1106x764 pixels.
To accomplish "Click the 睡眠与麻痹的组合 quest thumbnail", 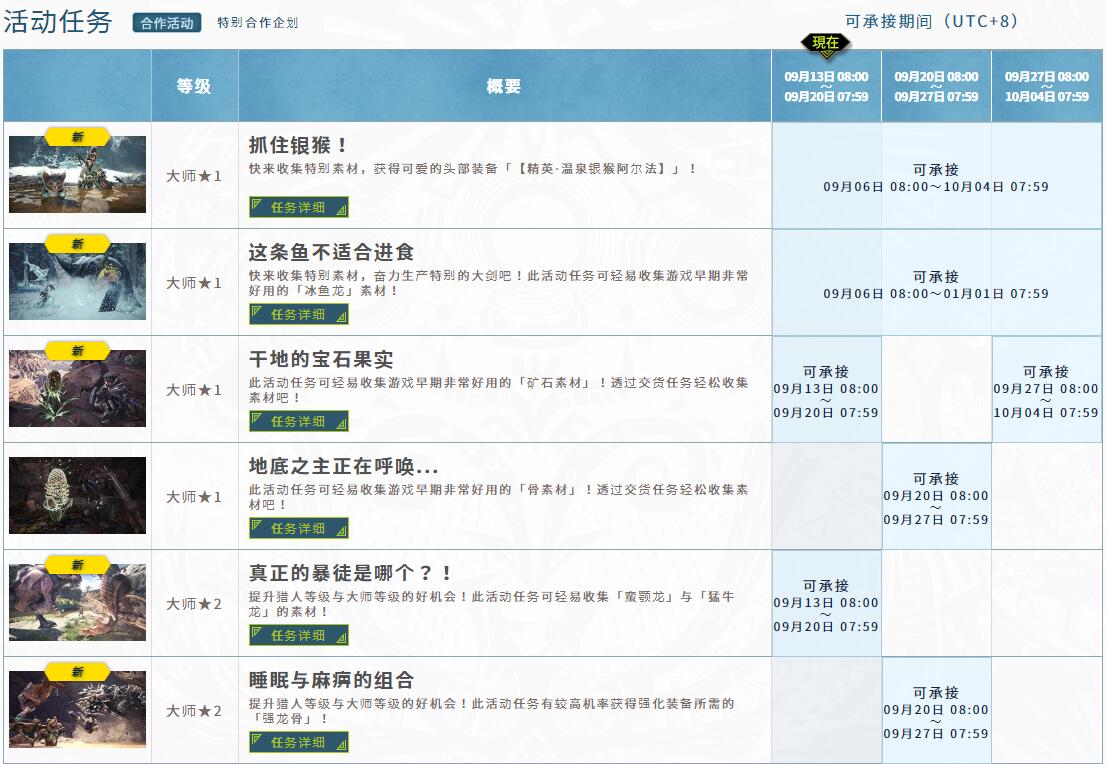I will (x=77, y=711).
